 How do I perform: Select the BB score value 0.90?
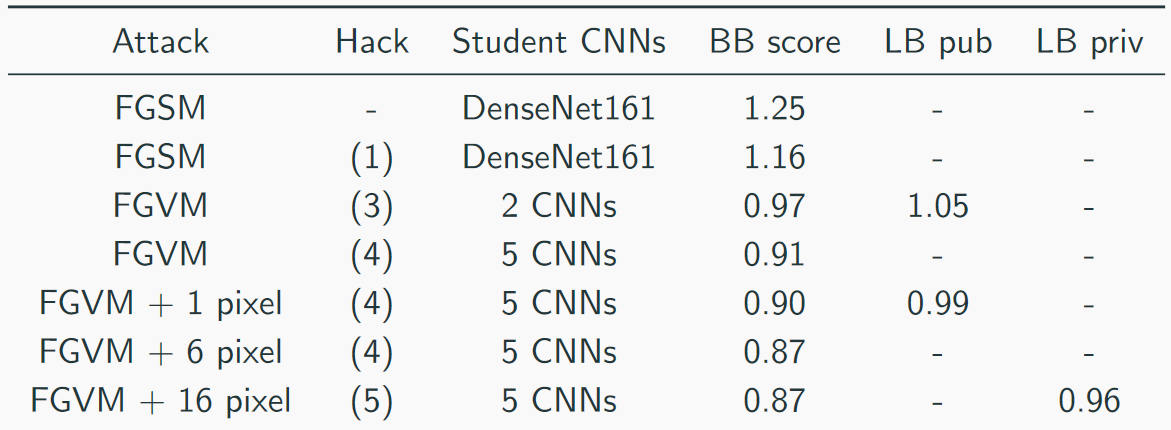[x=775, y=304]
